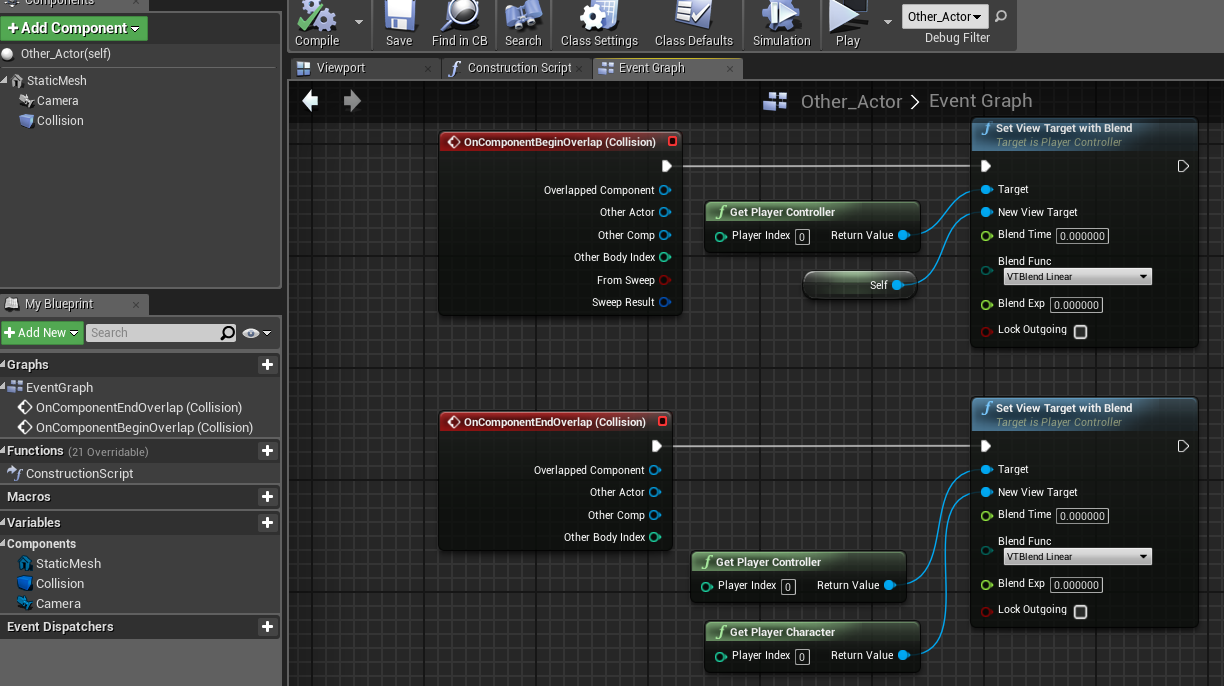Screen dimensions: 1224x686
Task: Navigate forward in graph history
Action: point(352,101)
